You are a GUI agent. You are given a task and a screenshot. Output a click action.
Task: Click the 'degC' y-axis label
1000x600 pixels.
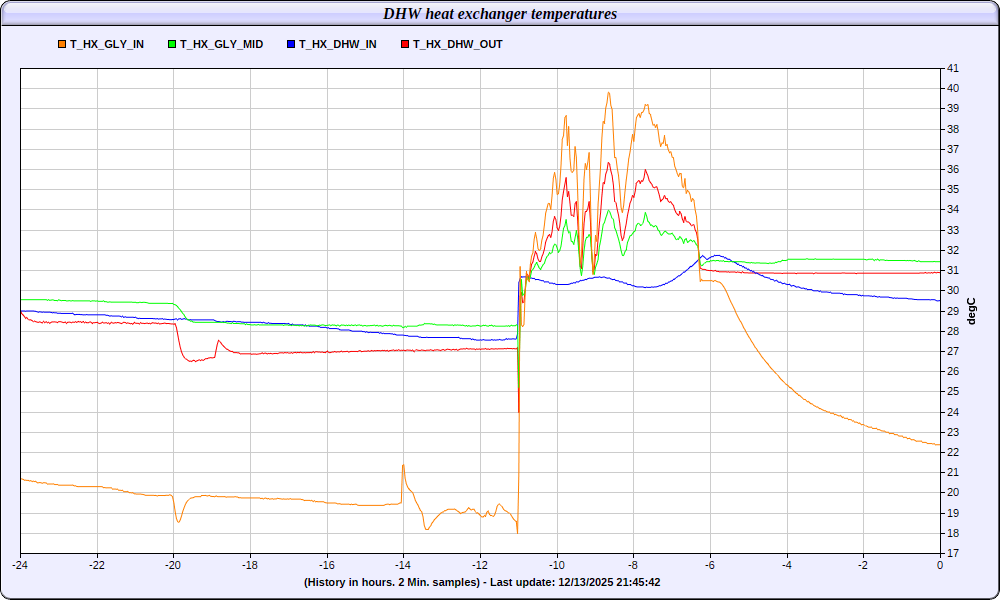tap(969, 310)
